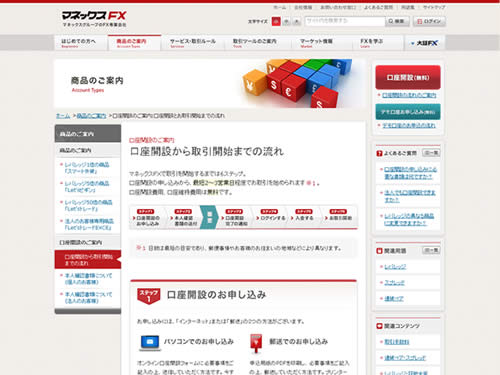Click the 一覧 button in 関連用語 panel
Screen dimensions: 500x375
pos(431,250)
